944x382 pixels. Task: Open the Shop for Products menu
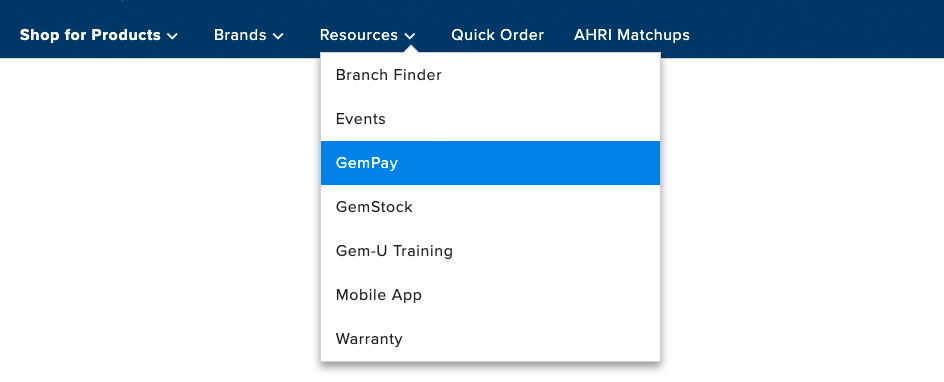point(99,35)
